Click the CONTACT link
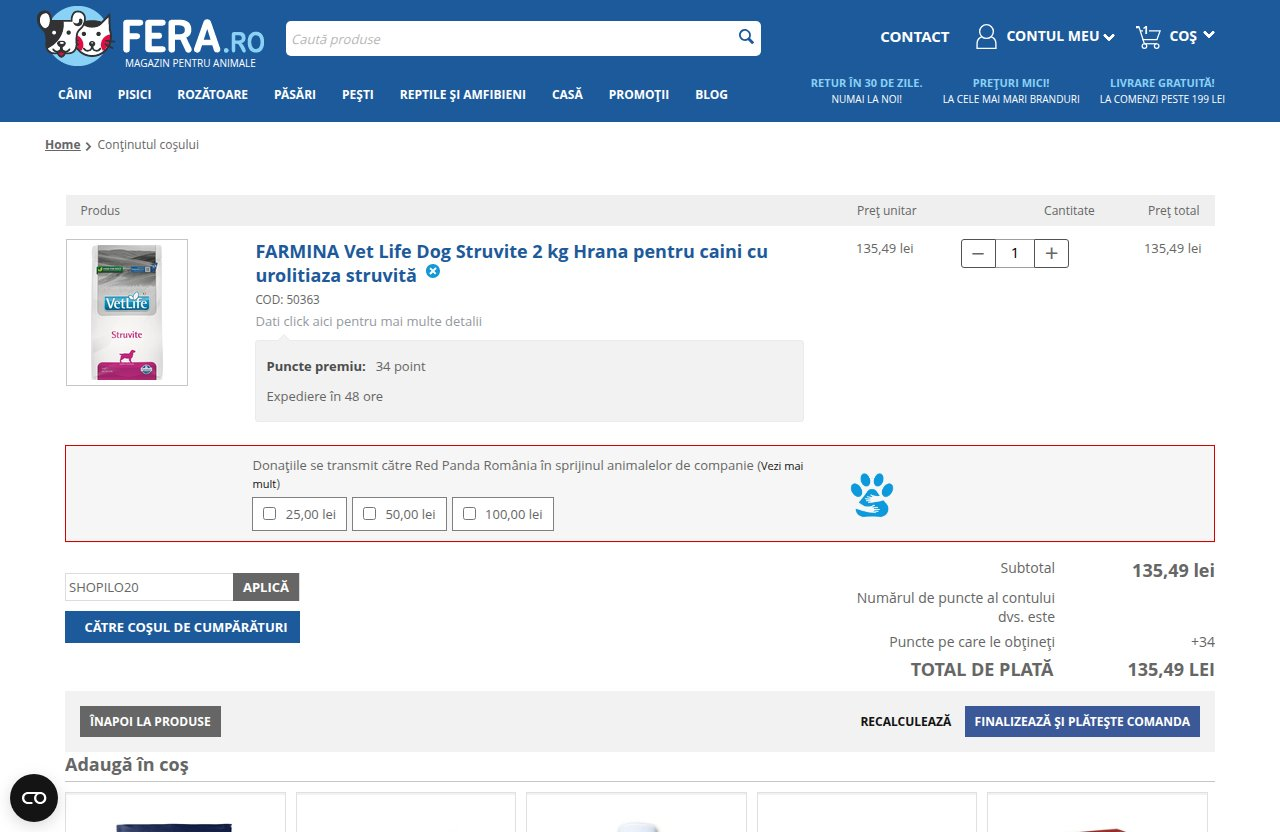This screenshot has width=1280, height=832. click(x=915, y=37)
